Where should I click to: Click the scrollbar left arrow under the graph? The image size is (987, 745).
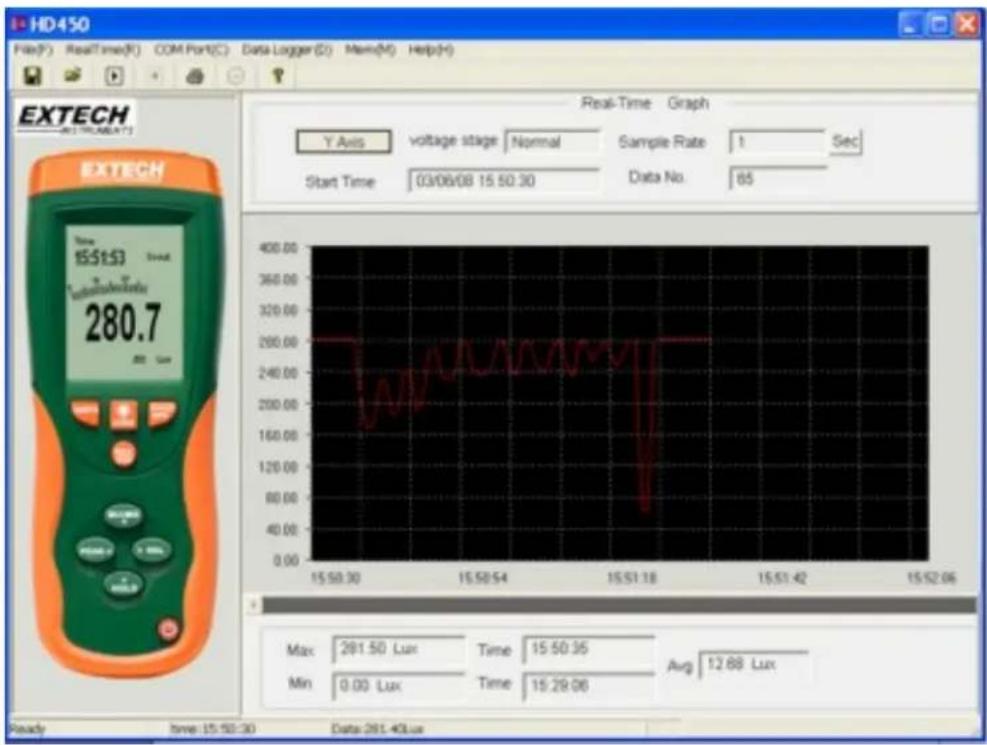point(254,605)
